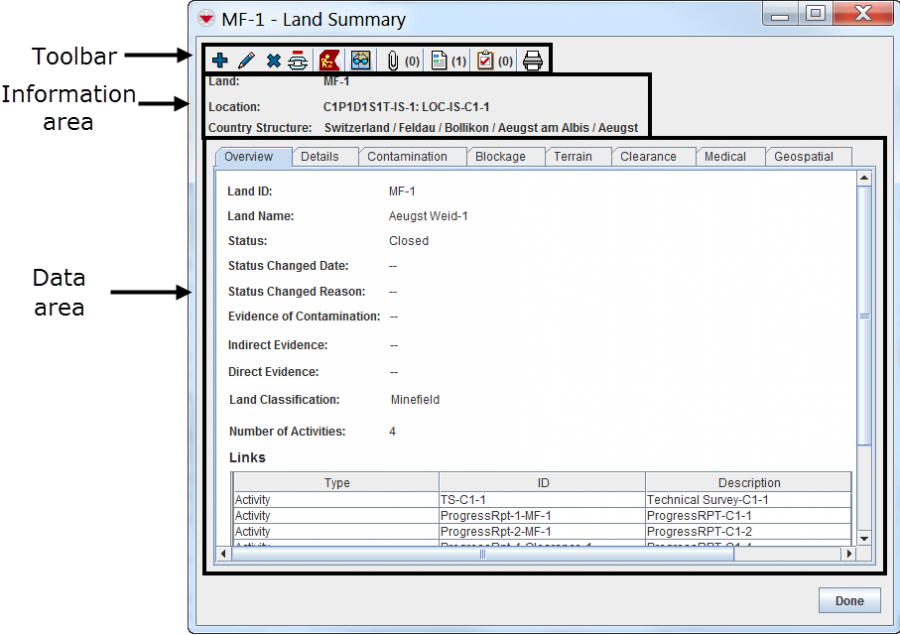900x635 pixels.
Task: Open attachments via the paperclip icon
Action: click(393, 61)
